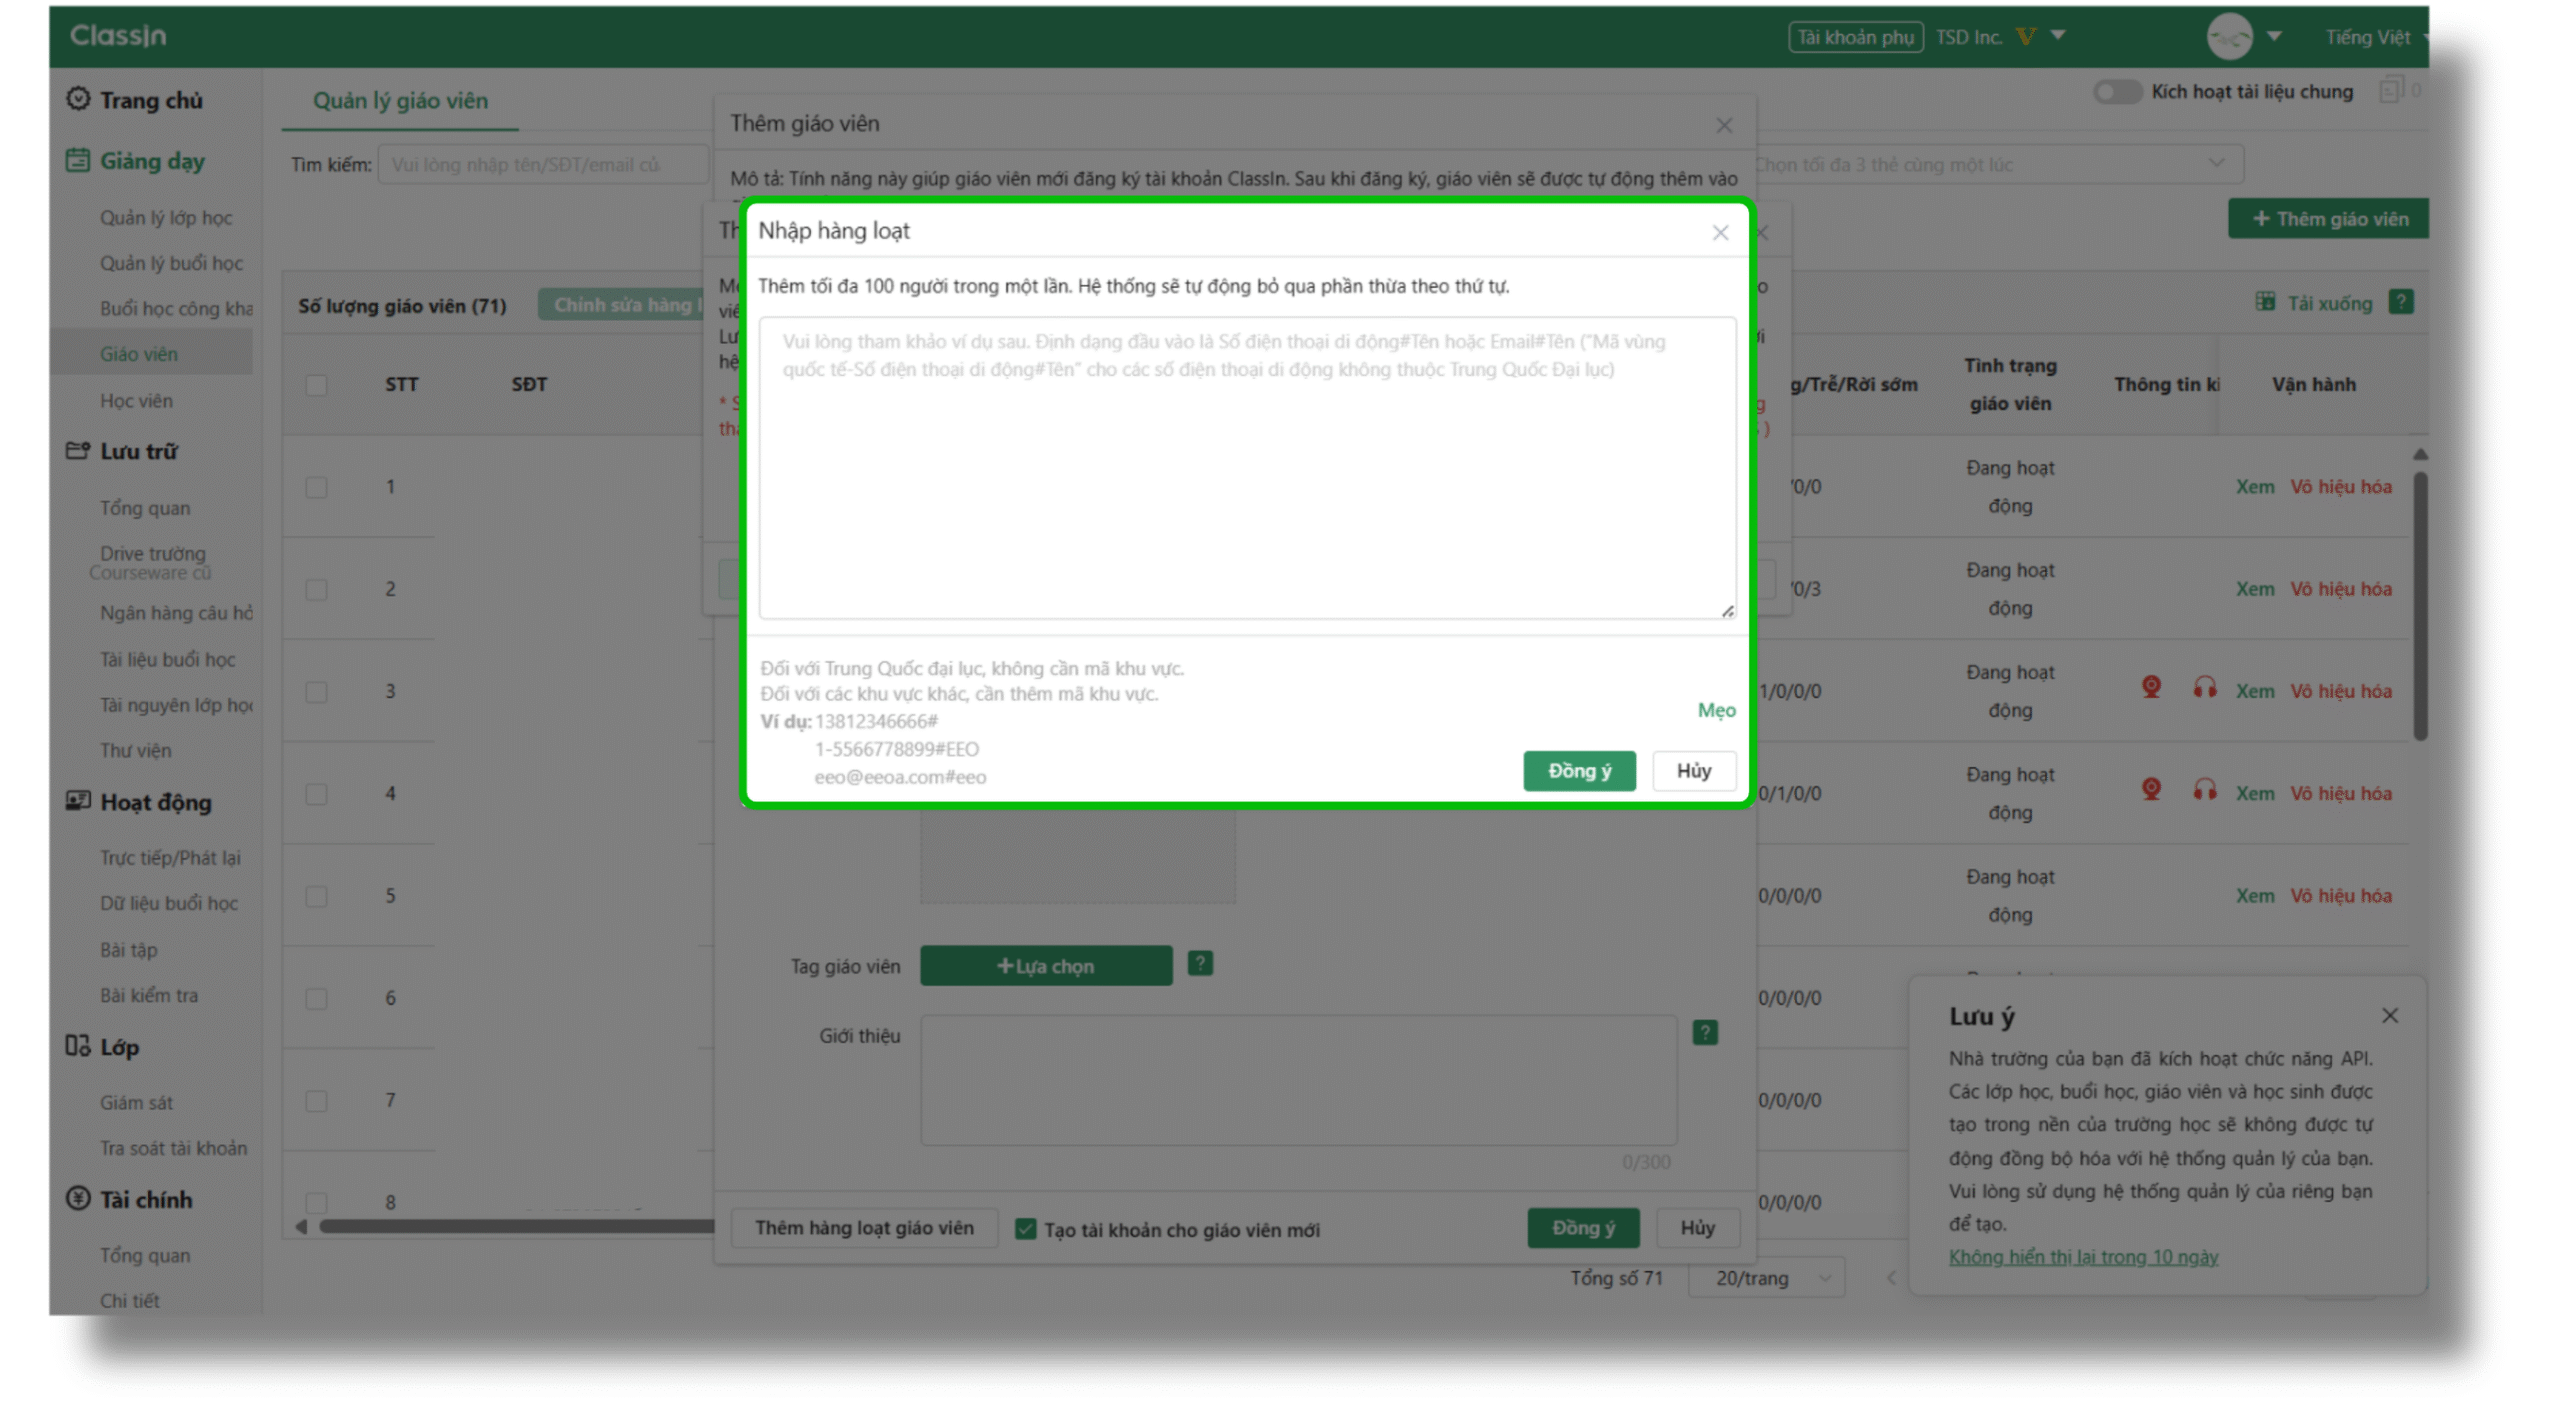Click the green help icon beside Tải xuống
The height and width of the screenshot is (1408, 2560).
(x=2400, y=302)
